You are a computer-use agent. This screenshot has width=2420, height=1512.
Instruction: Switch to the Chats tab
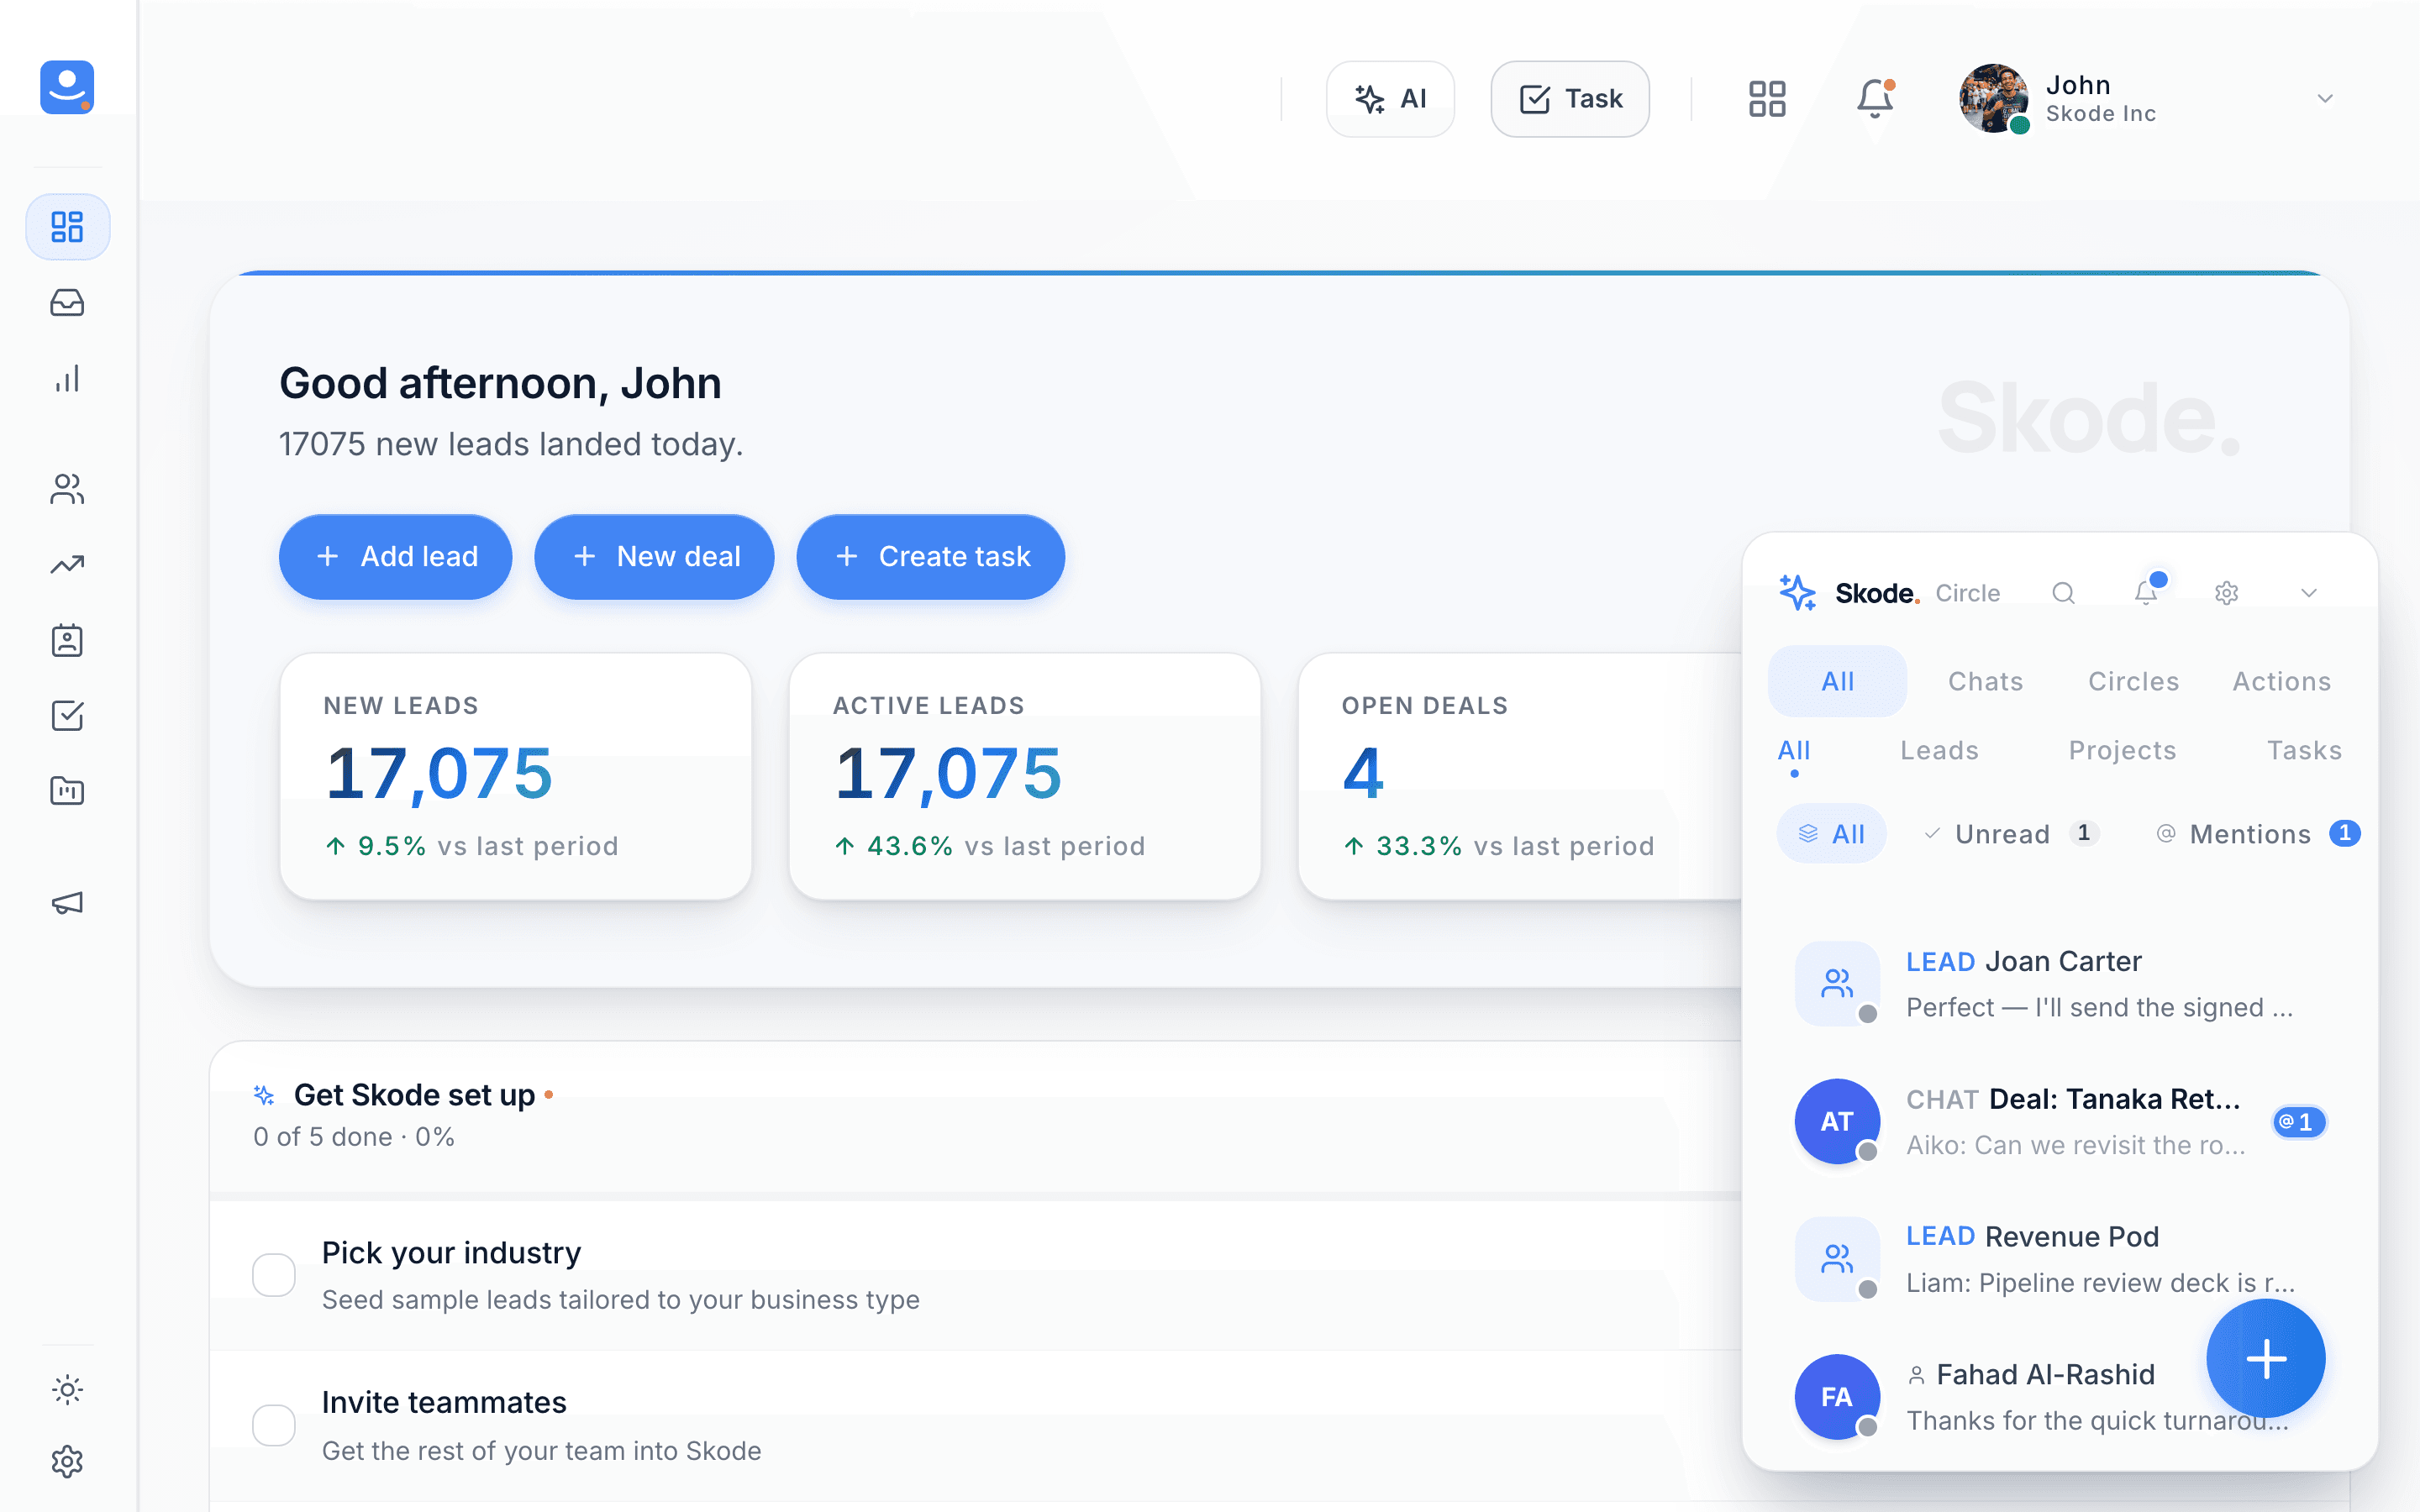[1985, 681]
